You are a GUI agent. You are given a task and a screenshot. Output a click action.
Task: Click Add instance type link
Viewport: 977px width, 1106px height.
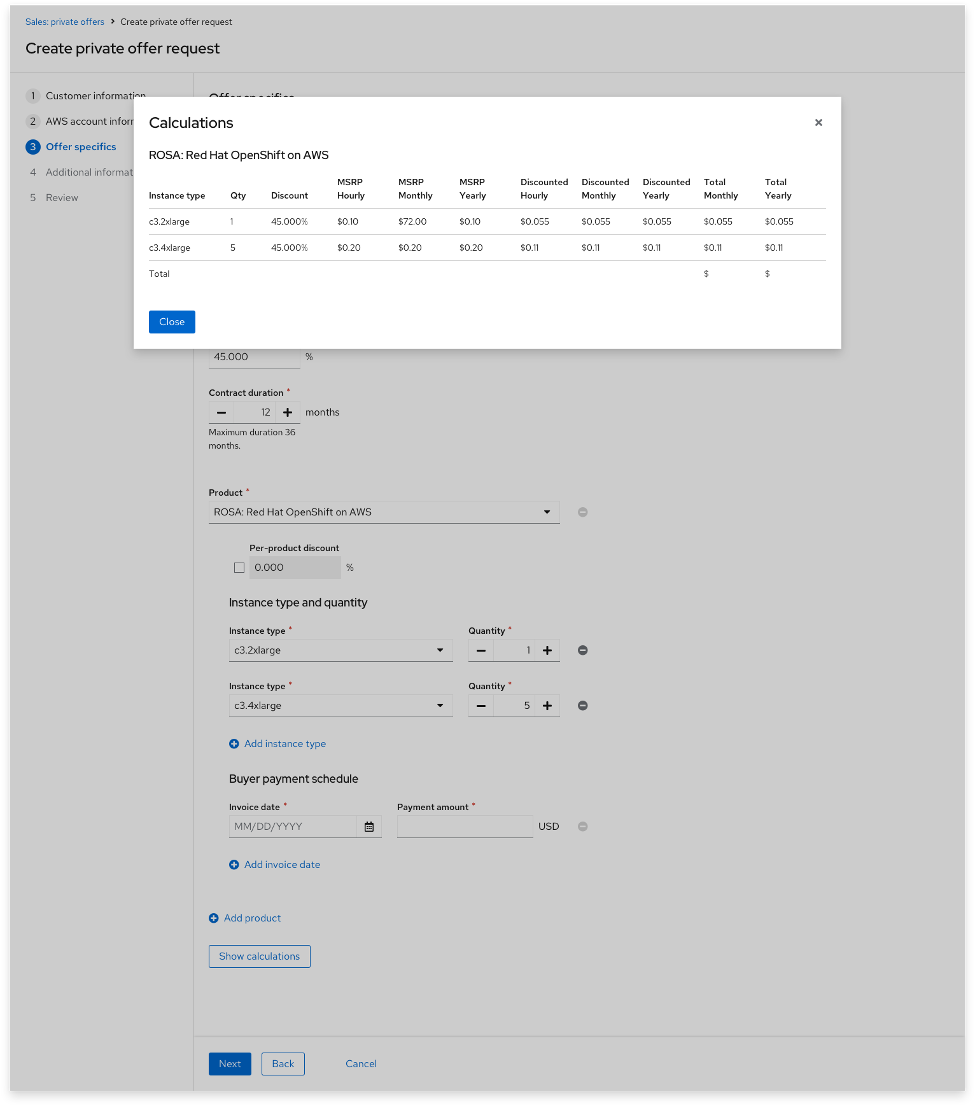pyautogui.click(x=277, y=743)
